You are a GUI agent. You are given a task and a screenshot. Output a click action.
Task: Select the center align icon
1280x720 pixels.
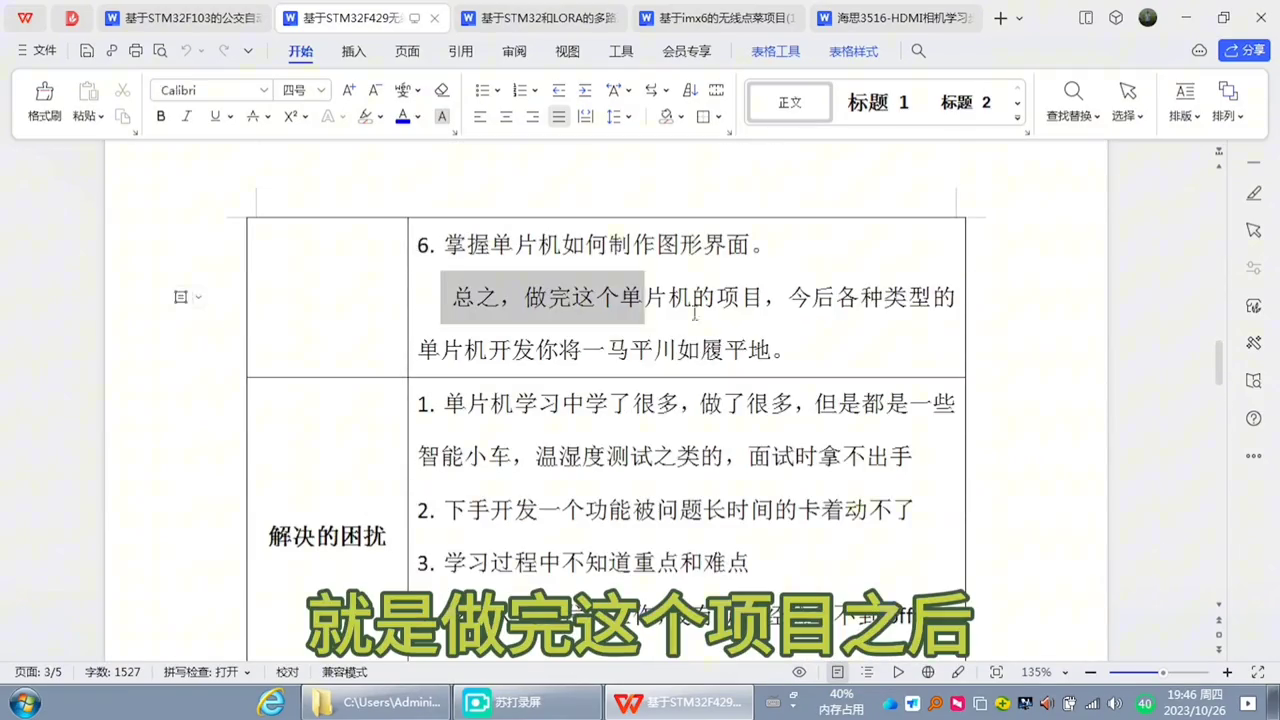point(506,117)
